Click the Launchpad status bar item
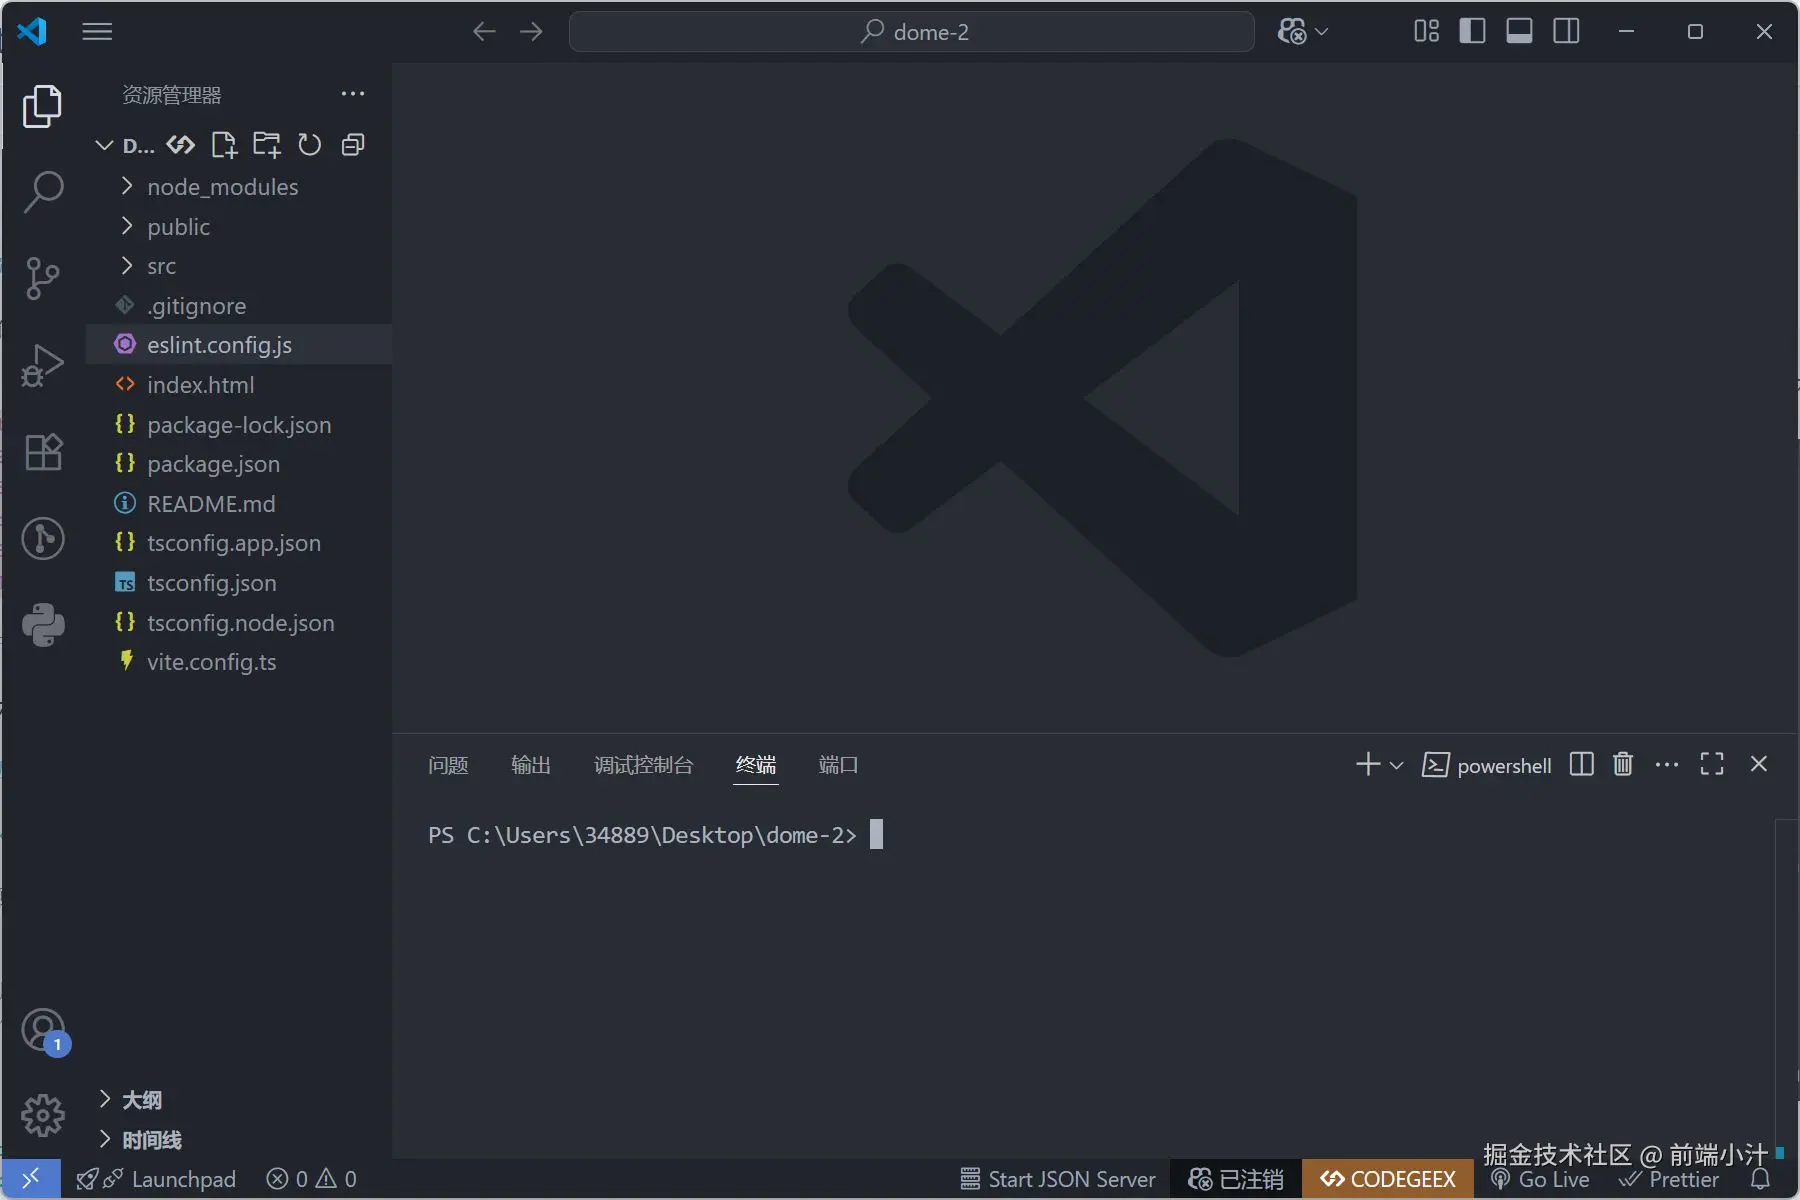Viewport: 1800px width, 1200px height. click(x=156, y=1180)
